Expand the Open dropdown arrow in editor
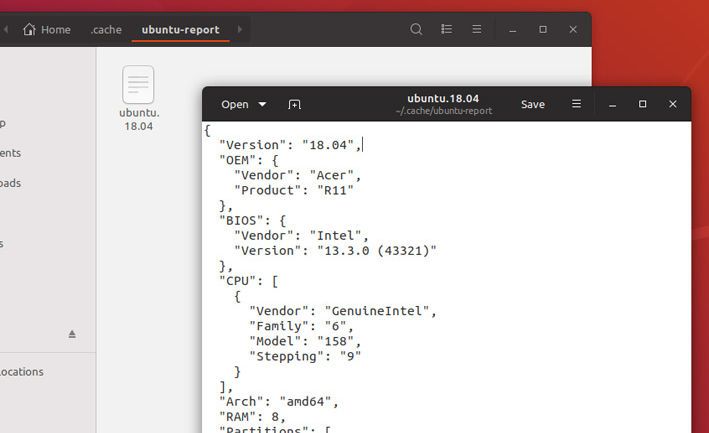The width and height of the screenshot is (709, 433). tap(262, 104)
